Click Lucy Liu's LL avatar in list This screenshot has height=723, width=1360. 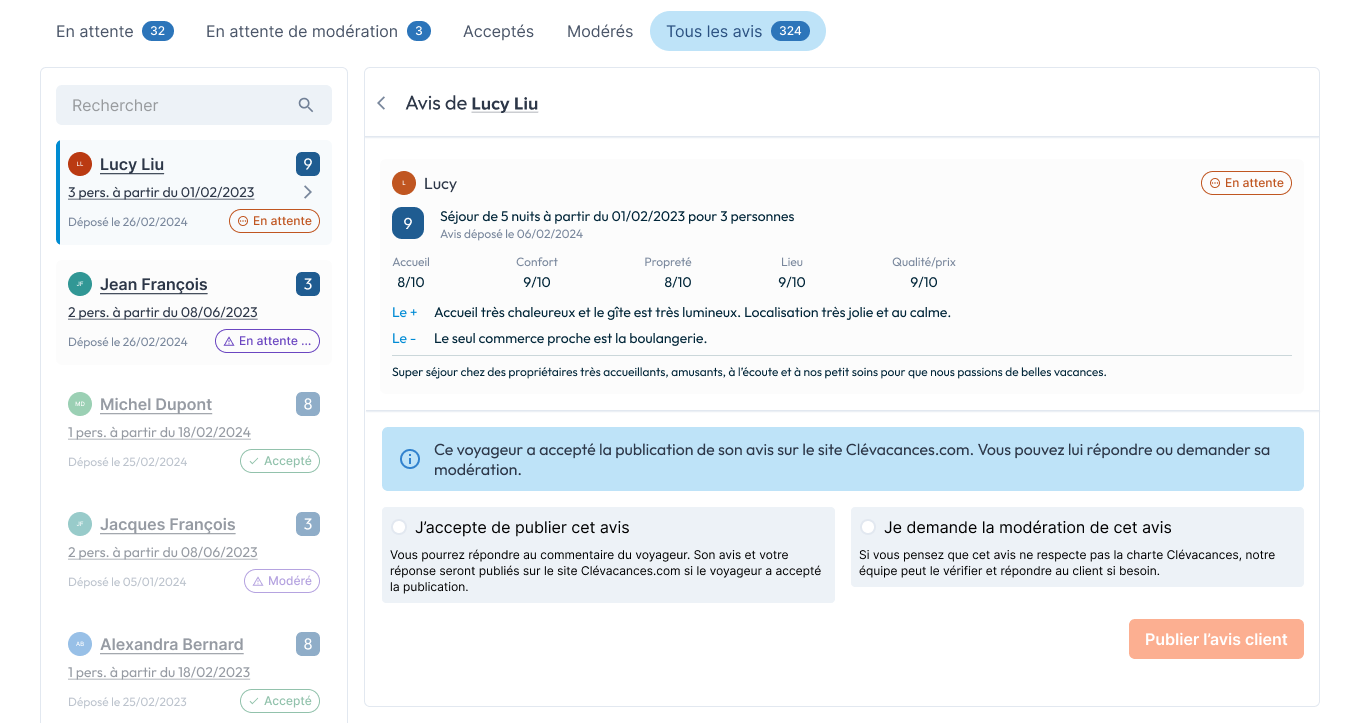click(80, 164)
